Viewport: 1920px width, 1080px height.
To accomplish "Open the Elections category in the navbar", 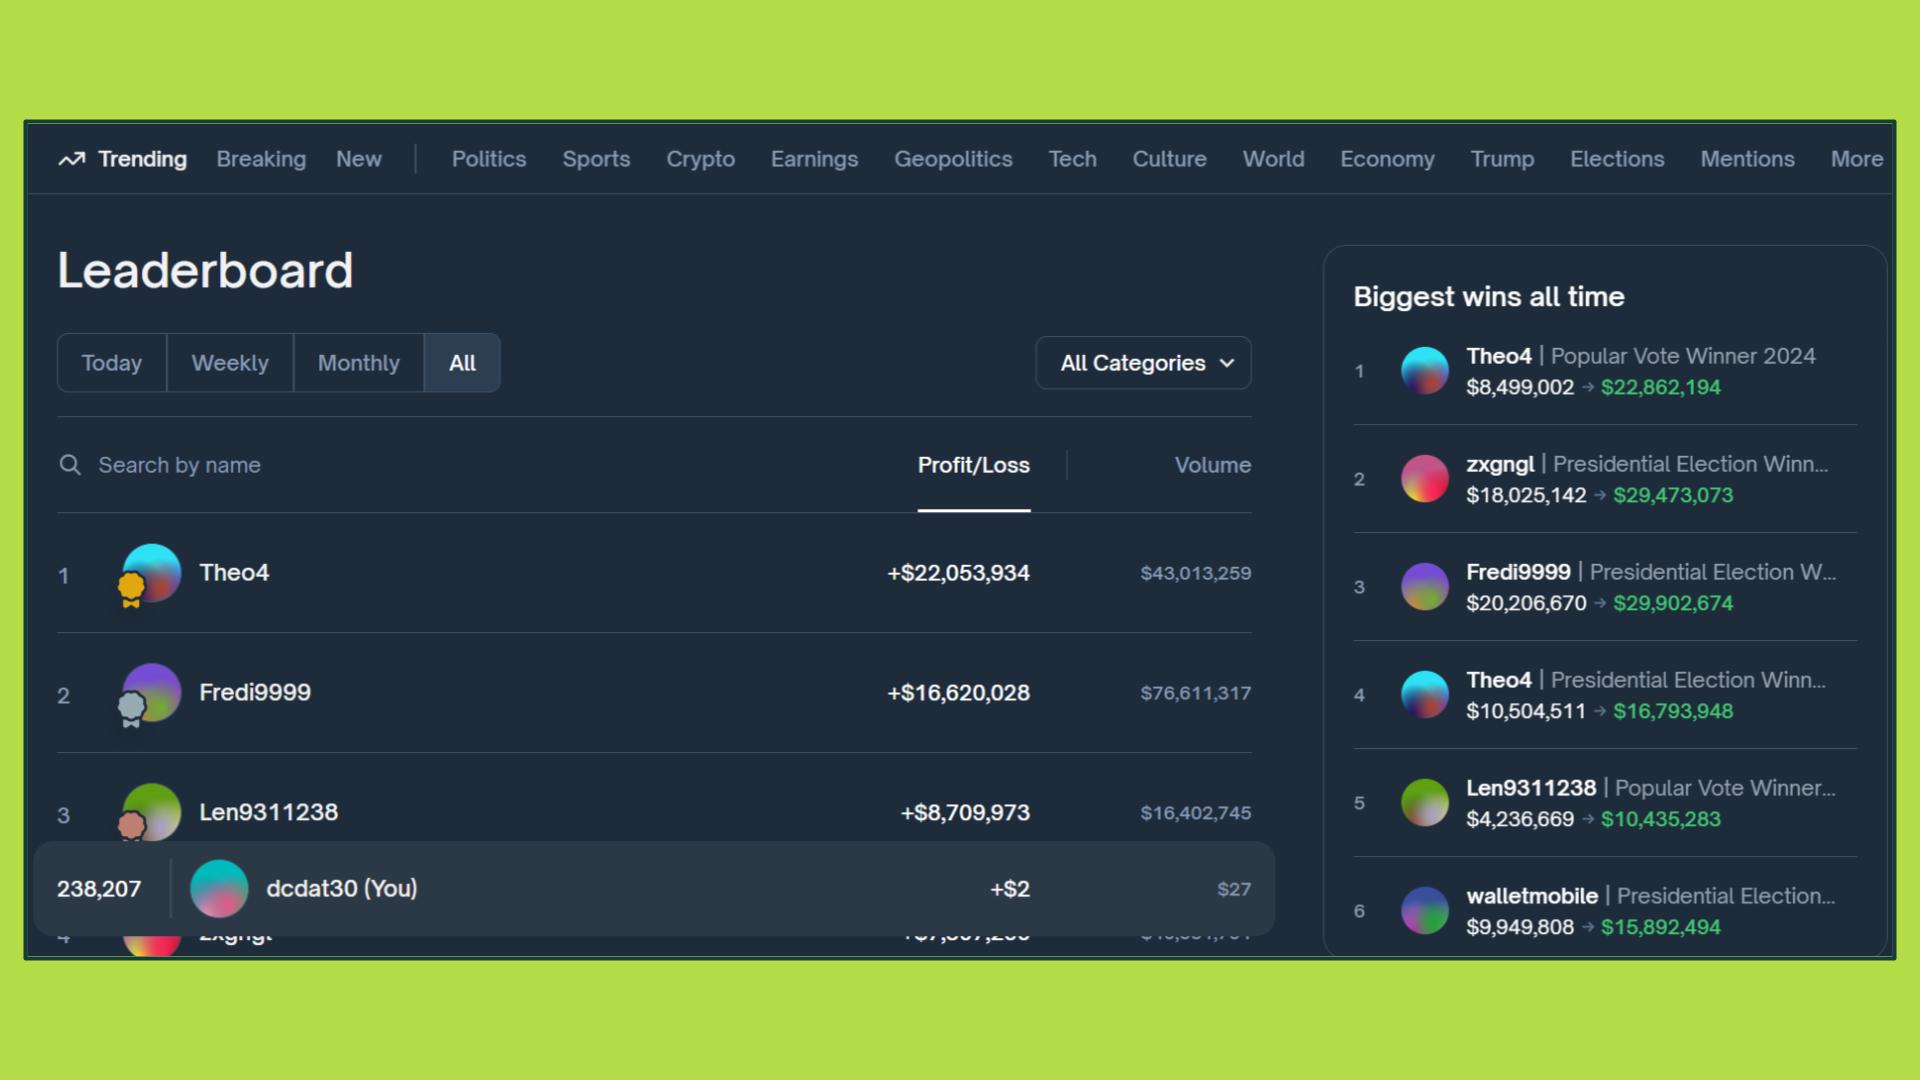I will tap(1617, 159).
